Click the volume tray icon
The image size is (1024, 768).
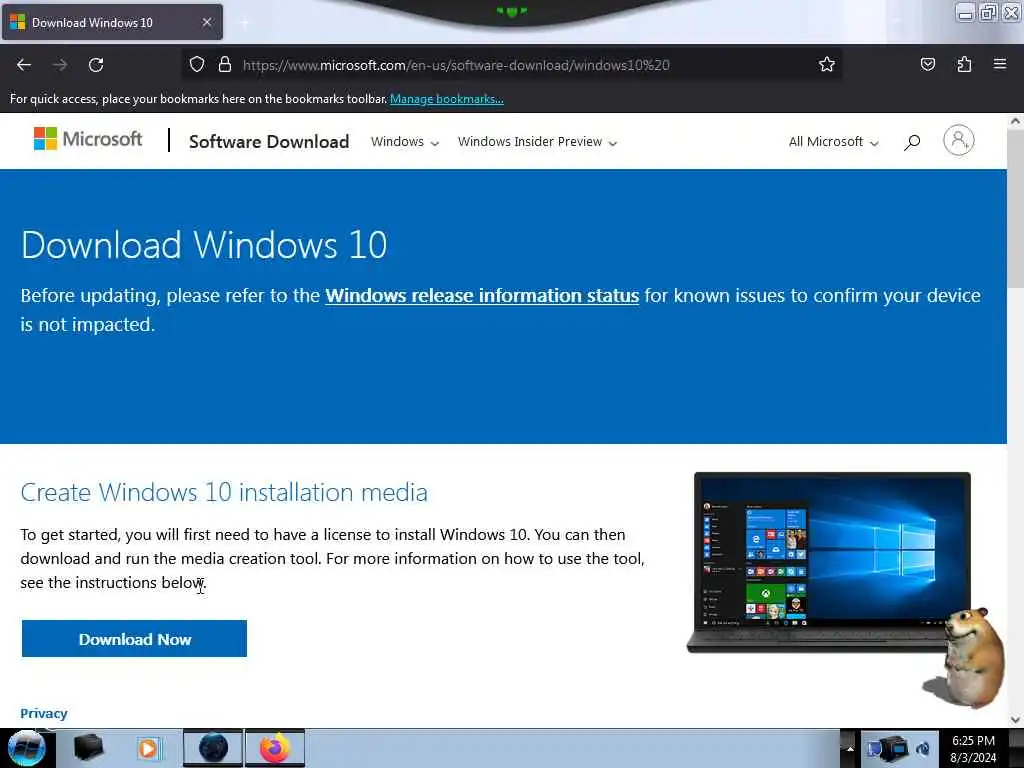pyautogui.click(x=923, y=749)
